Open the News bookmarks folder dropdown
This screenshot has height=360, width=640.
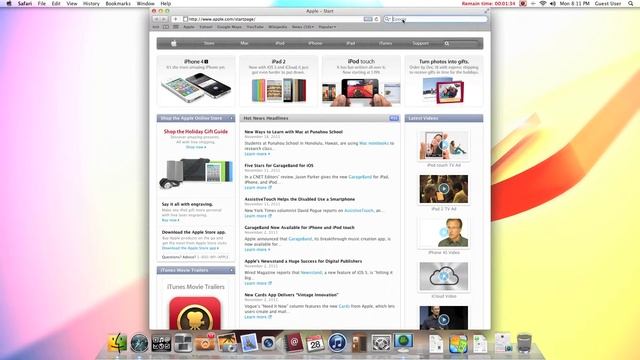point(302,27)
